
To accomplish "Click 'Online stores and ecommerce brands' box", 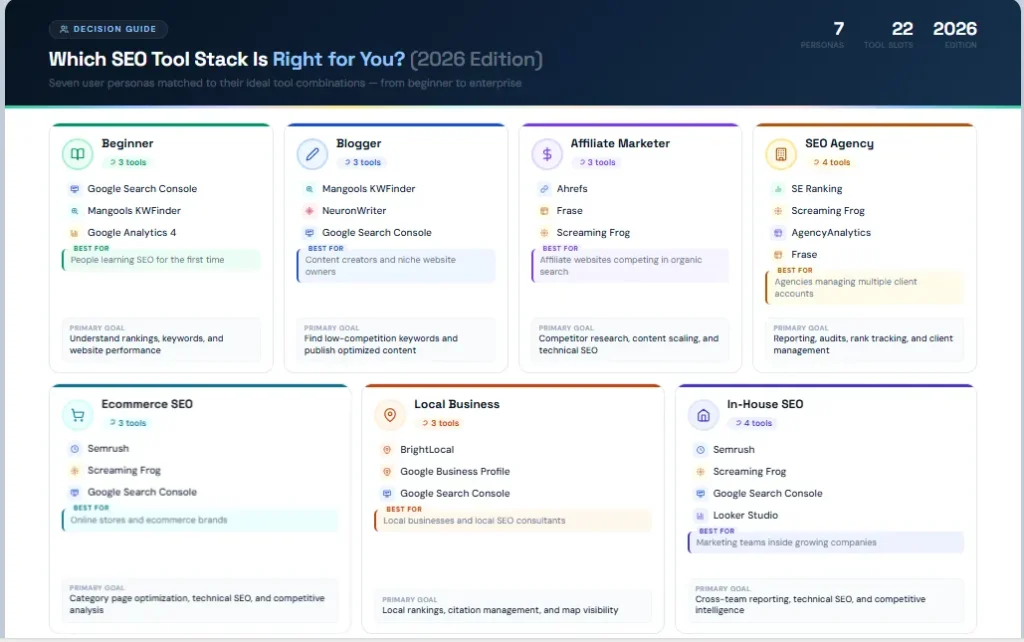I will [200, 520].
